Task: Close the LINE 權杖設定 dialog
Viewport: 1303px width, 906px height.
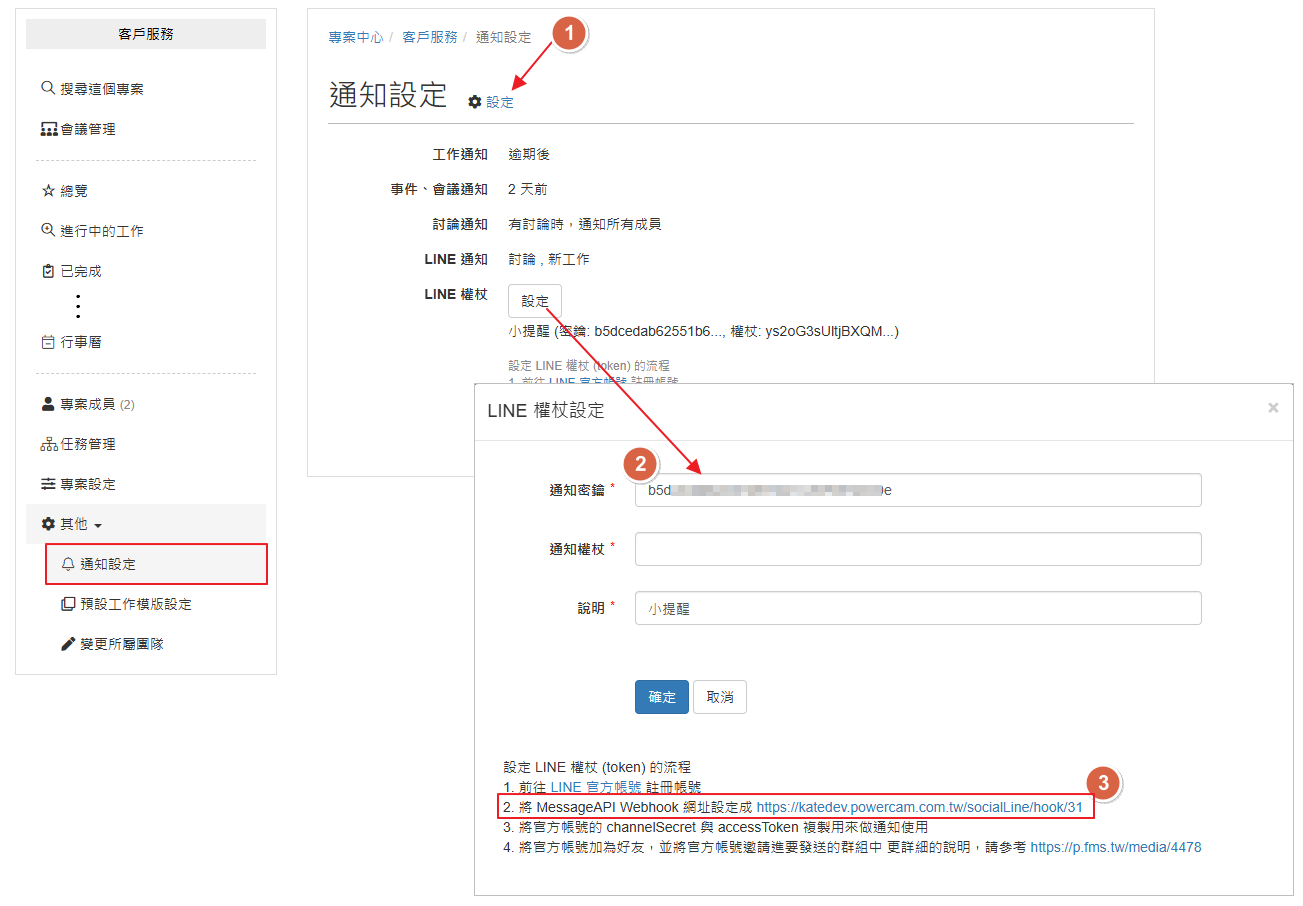Action: click(1273, 408)
